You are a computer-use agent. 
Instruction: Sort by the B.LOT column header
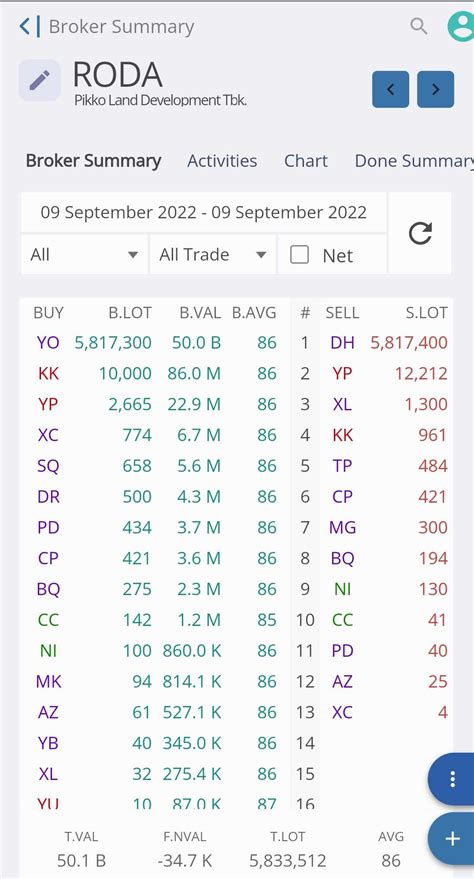(x=130, y=313)
